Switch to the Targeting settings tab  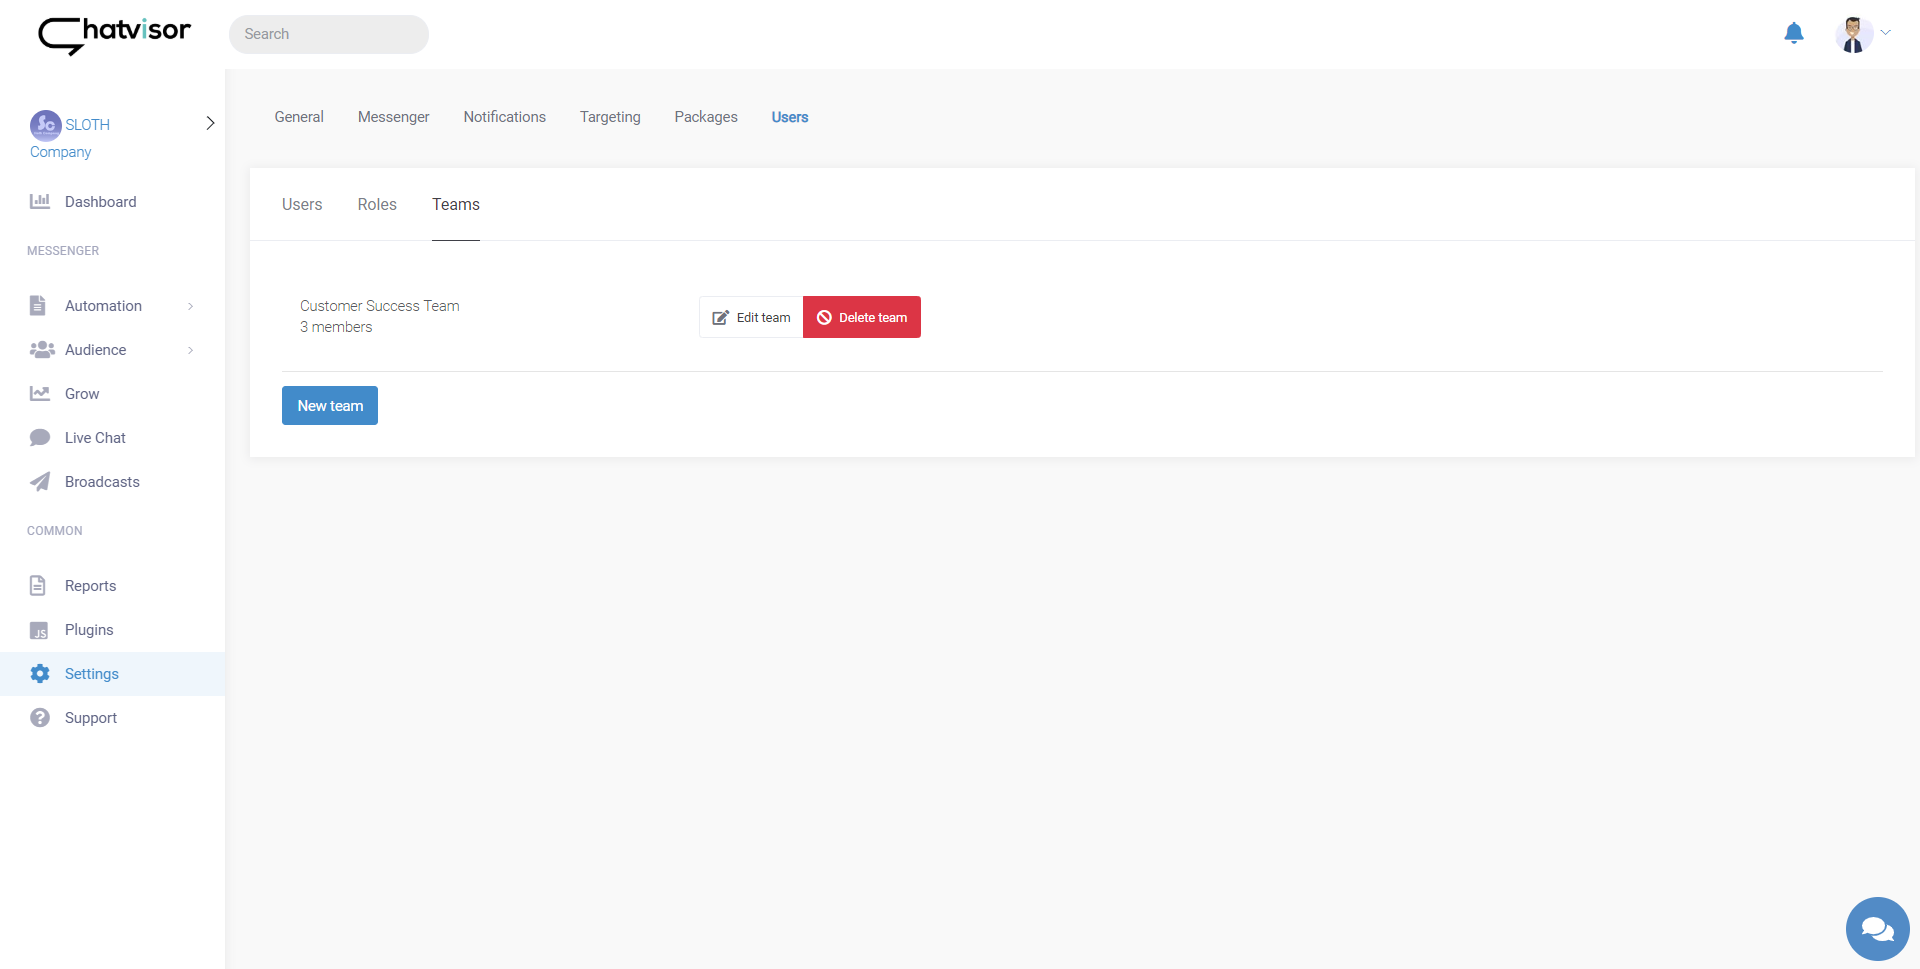click(x=610, y=117)
